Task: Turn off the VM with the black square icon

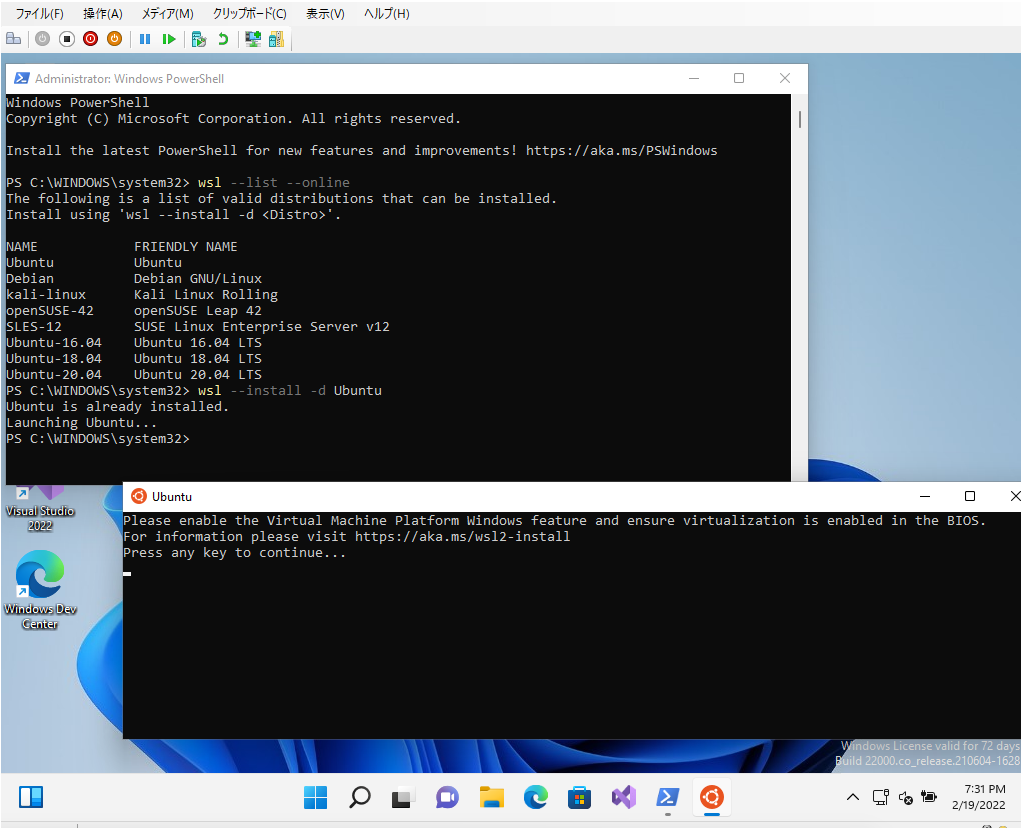Action: (66, 39)
